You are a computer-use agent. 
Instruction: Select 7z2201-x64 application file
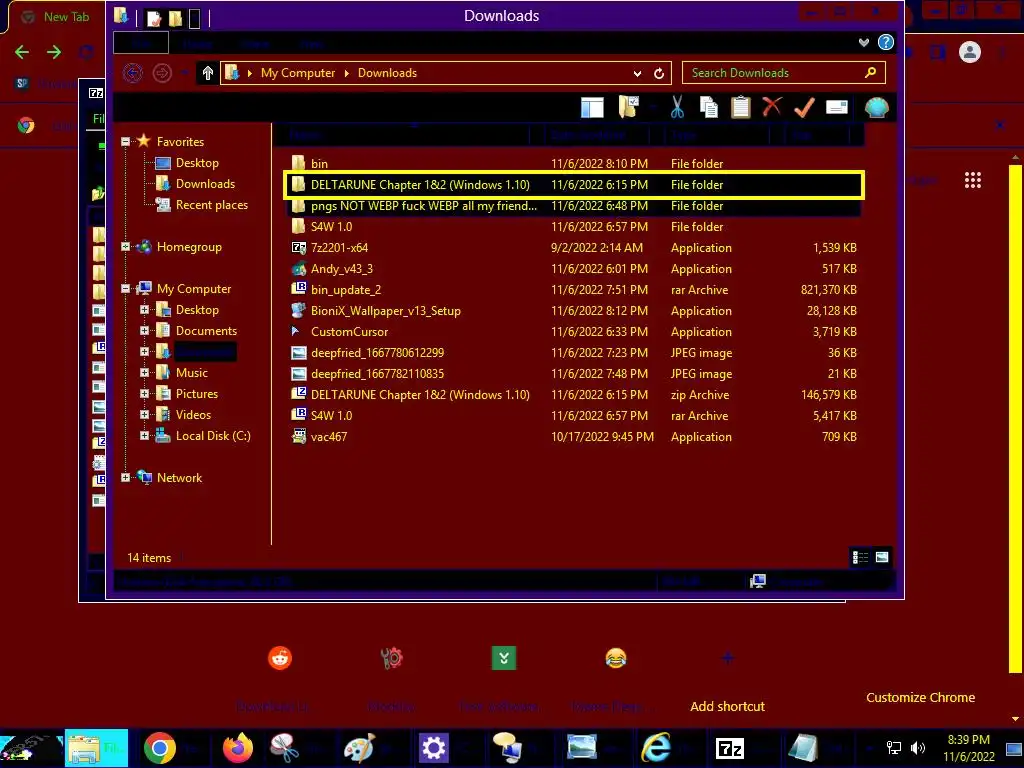coord(573,248)
